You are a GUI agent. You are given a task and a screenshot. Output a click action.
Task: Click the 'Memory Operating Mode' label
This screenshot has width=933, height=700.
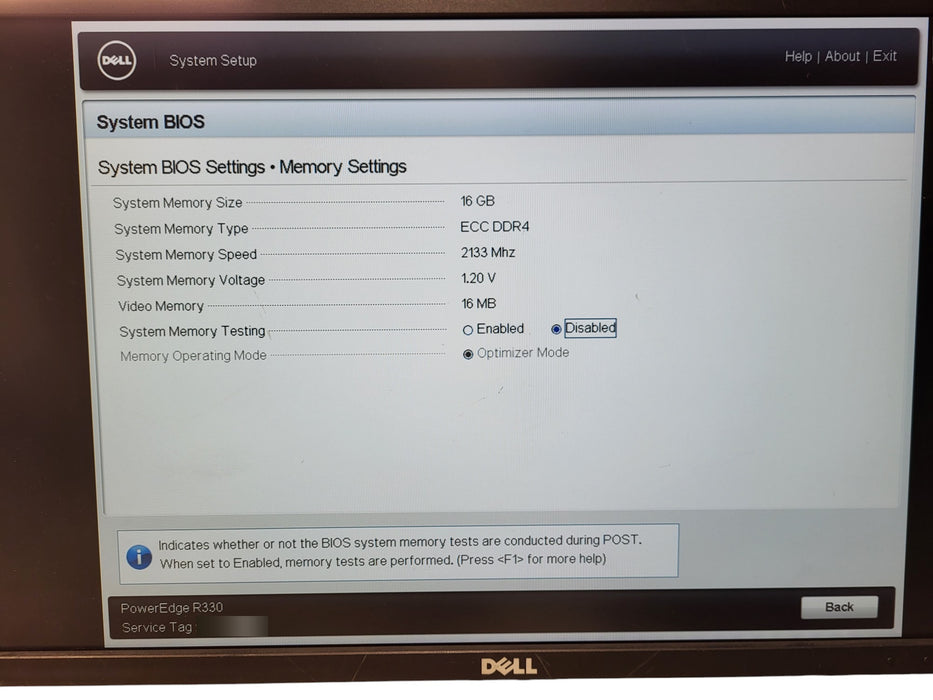(193, 356)
